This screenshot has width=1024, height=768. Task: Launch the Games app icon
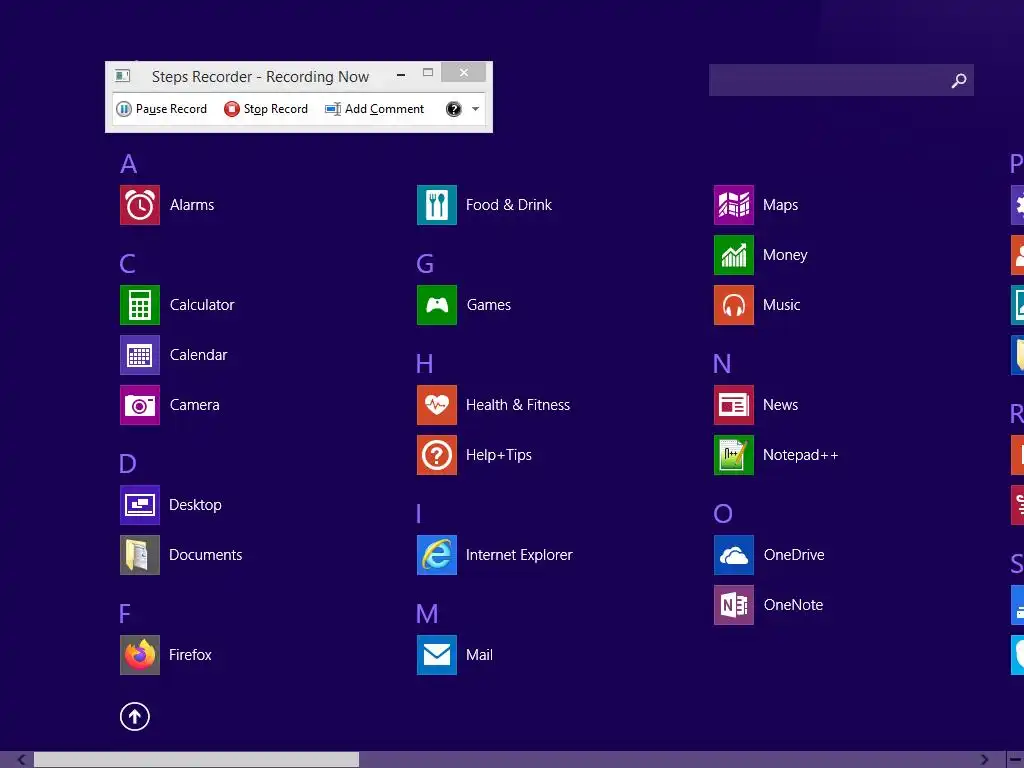coord(437,305)
